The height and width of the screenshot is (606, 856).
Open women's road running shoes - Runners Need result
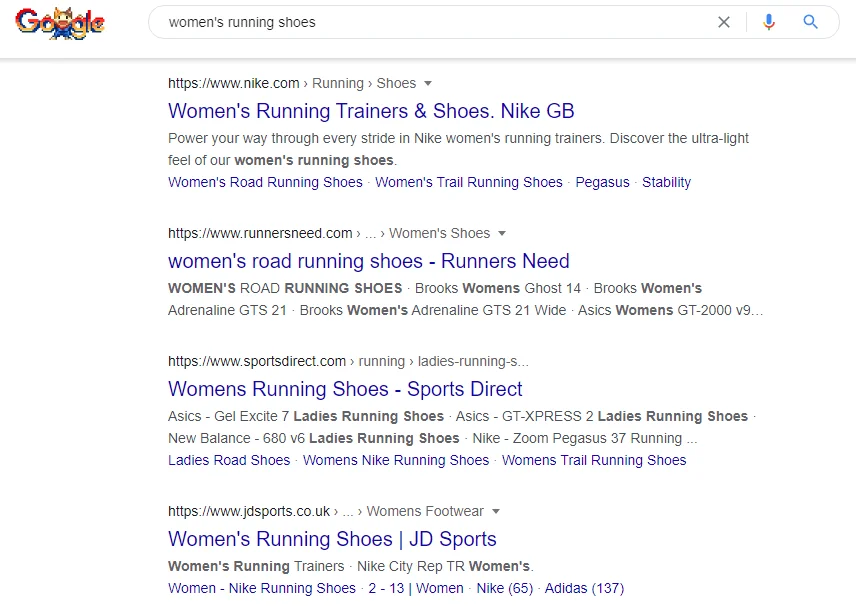pos(368,261)
